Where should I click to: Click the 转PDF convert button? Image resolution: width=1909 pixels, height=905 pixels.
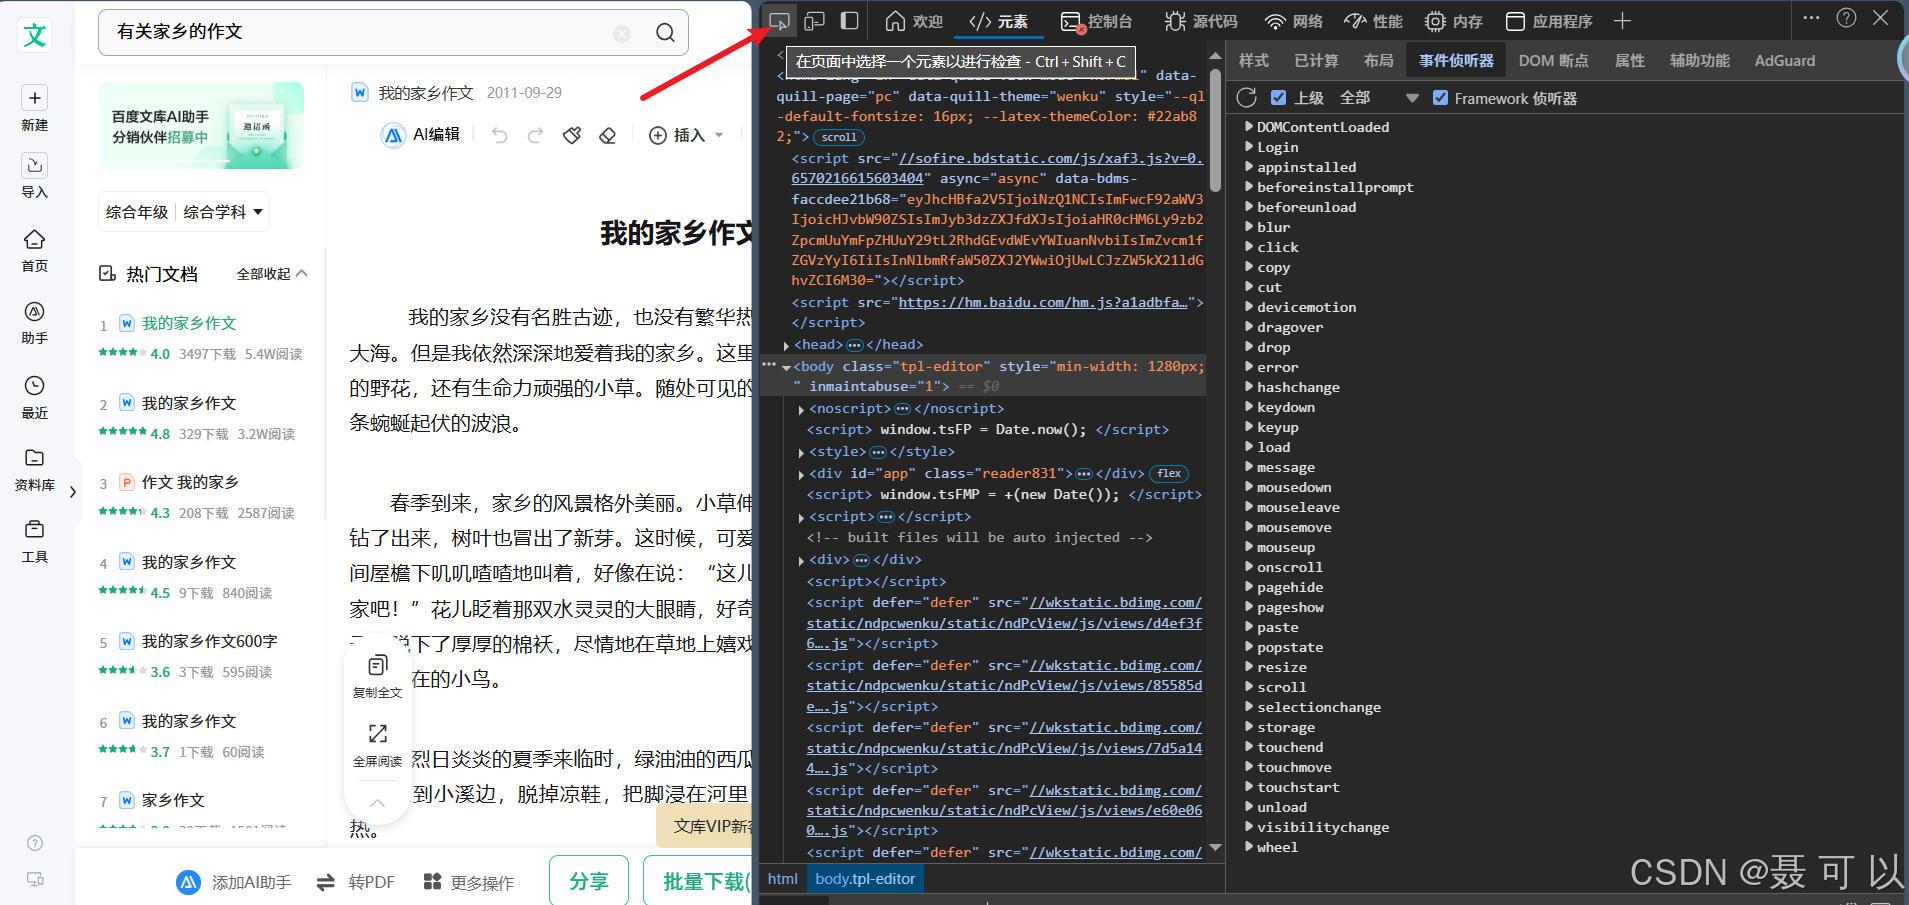(356, 882)
